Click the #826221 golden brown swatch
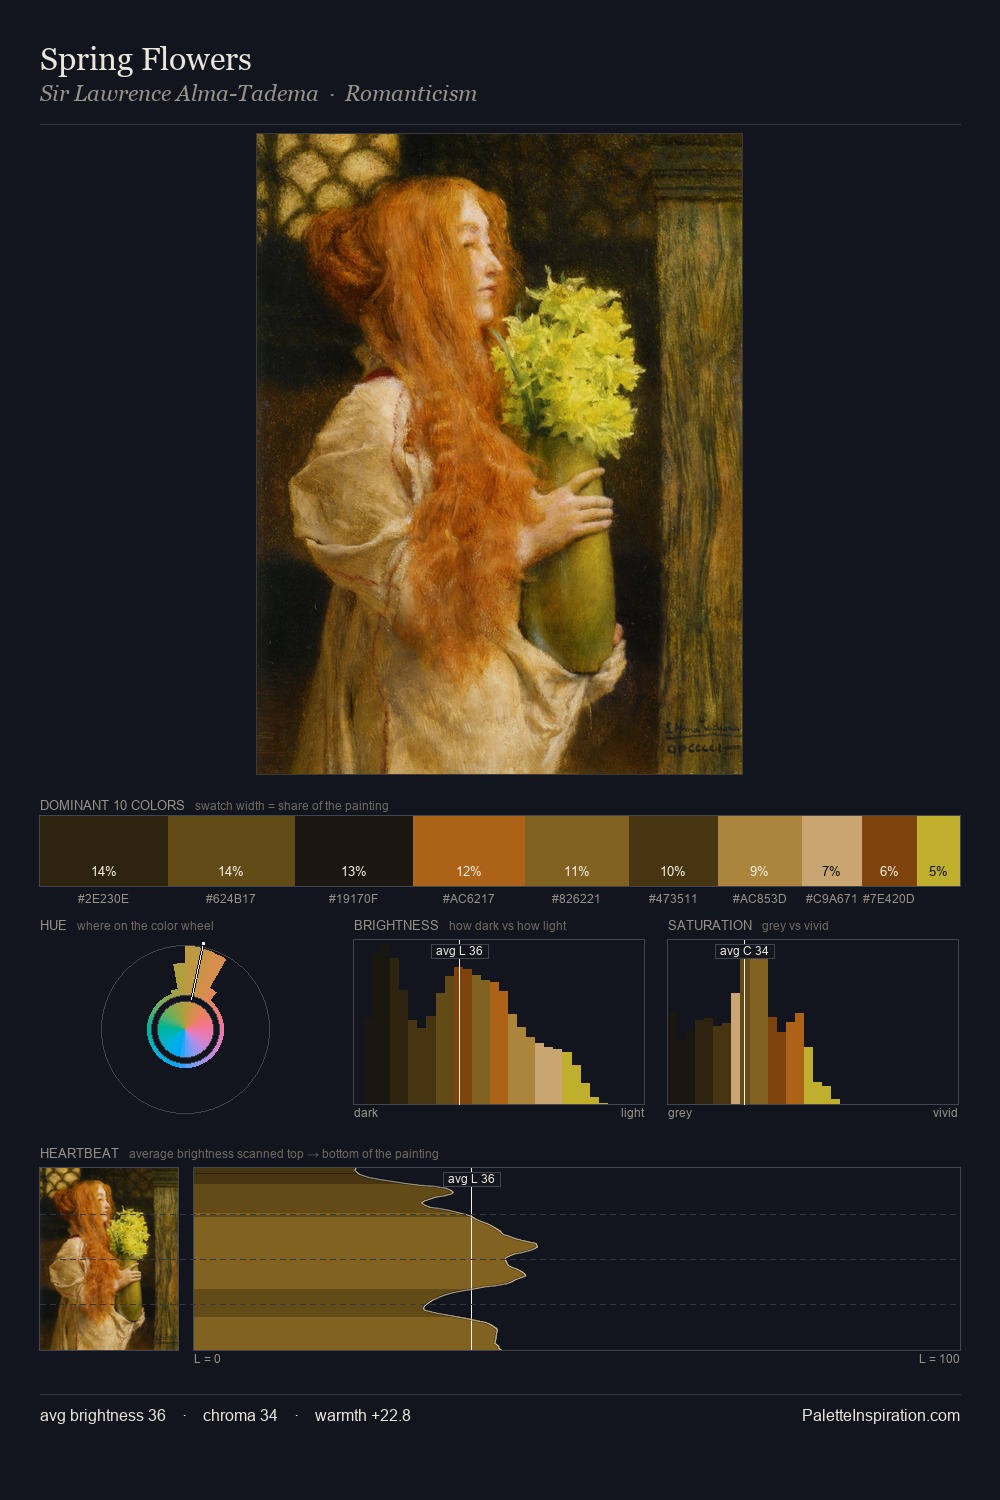 pos(577,851)
